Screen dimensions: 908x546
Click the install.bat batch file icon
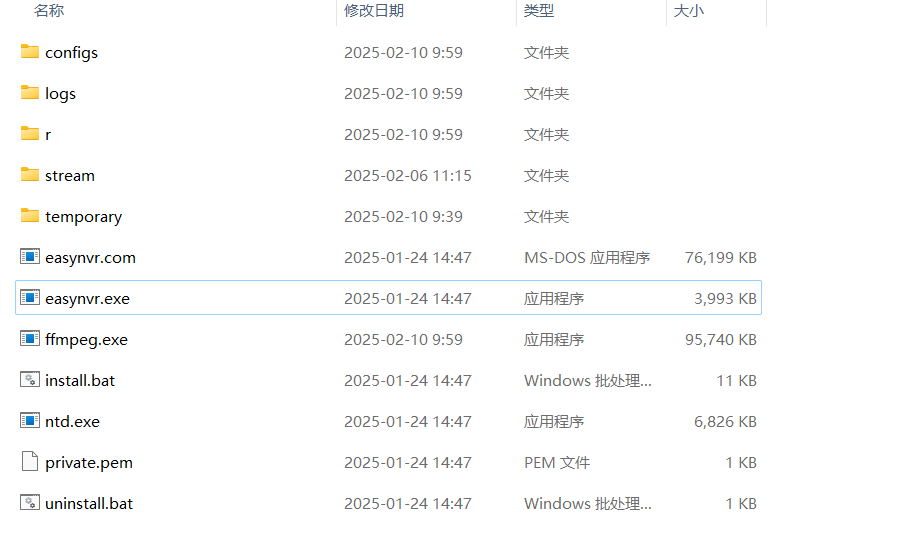coord(30,380)
